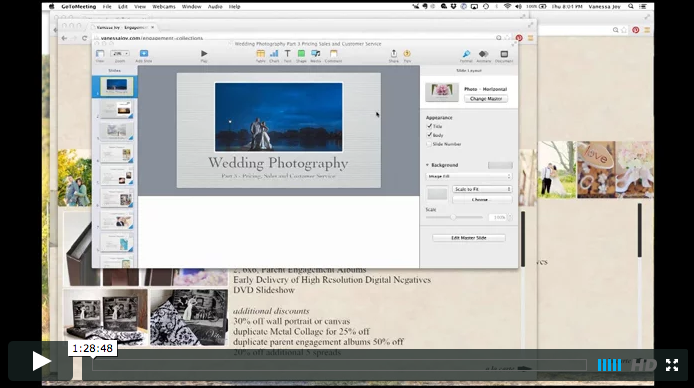Click the Choose image button
This screenshot has height=388, width=694.
click(x=482, y=200)
